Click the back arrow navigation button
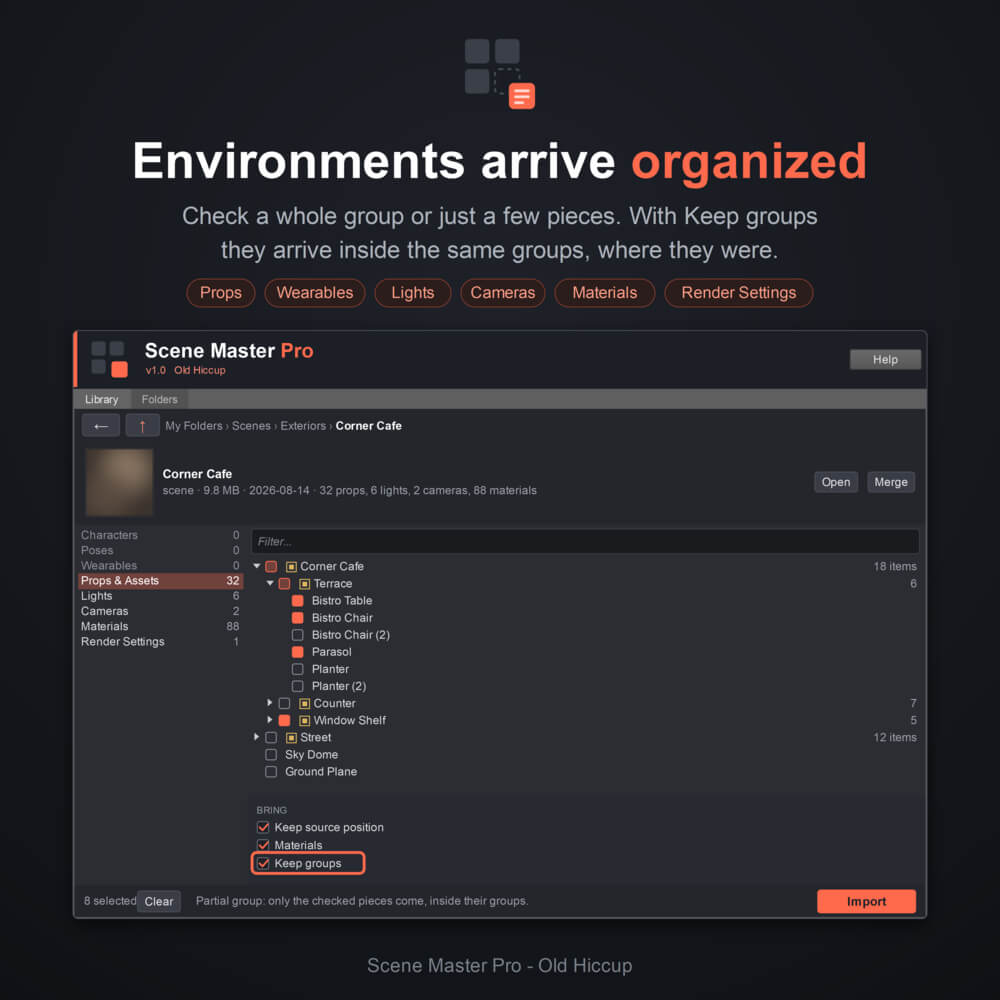The width and height of the screenshot is (1000, 1000). tap(101, 425)
